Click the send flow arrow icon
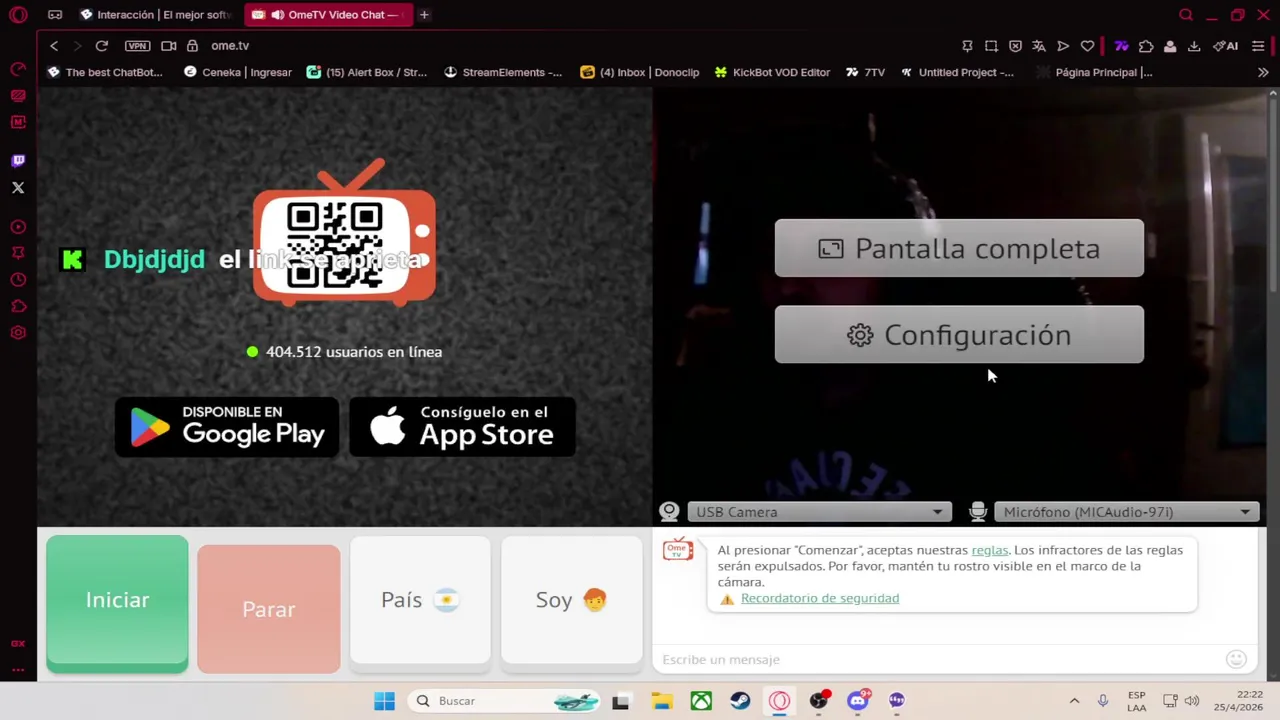1280x720 pixels. click(1063, 46)
